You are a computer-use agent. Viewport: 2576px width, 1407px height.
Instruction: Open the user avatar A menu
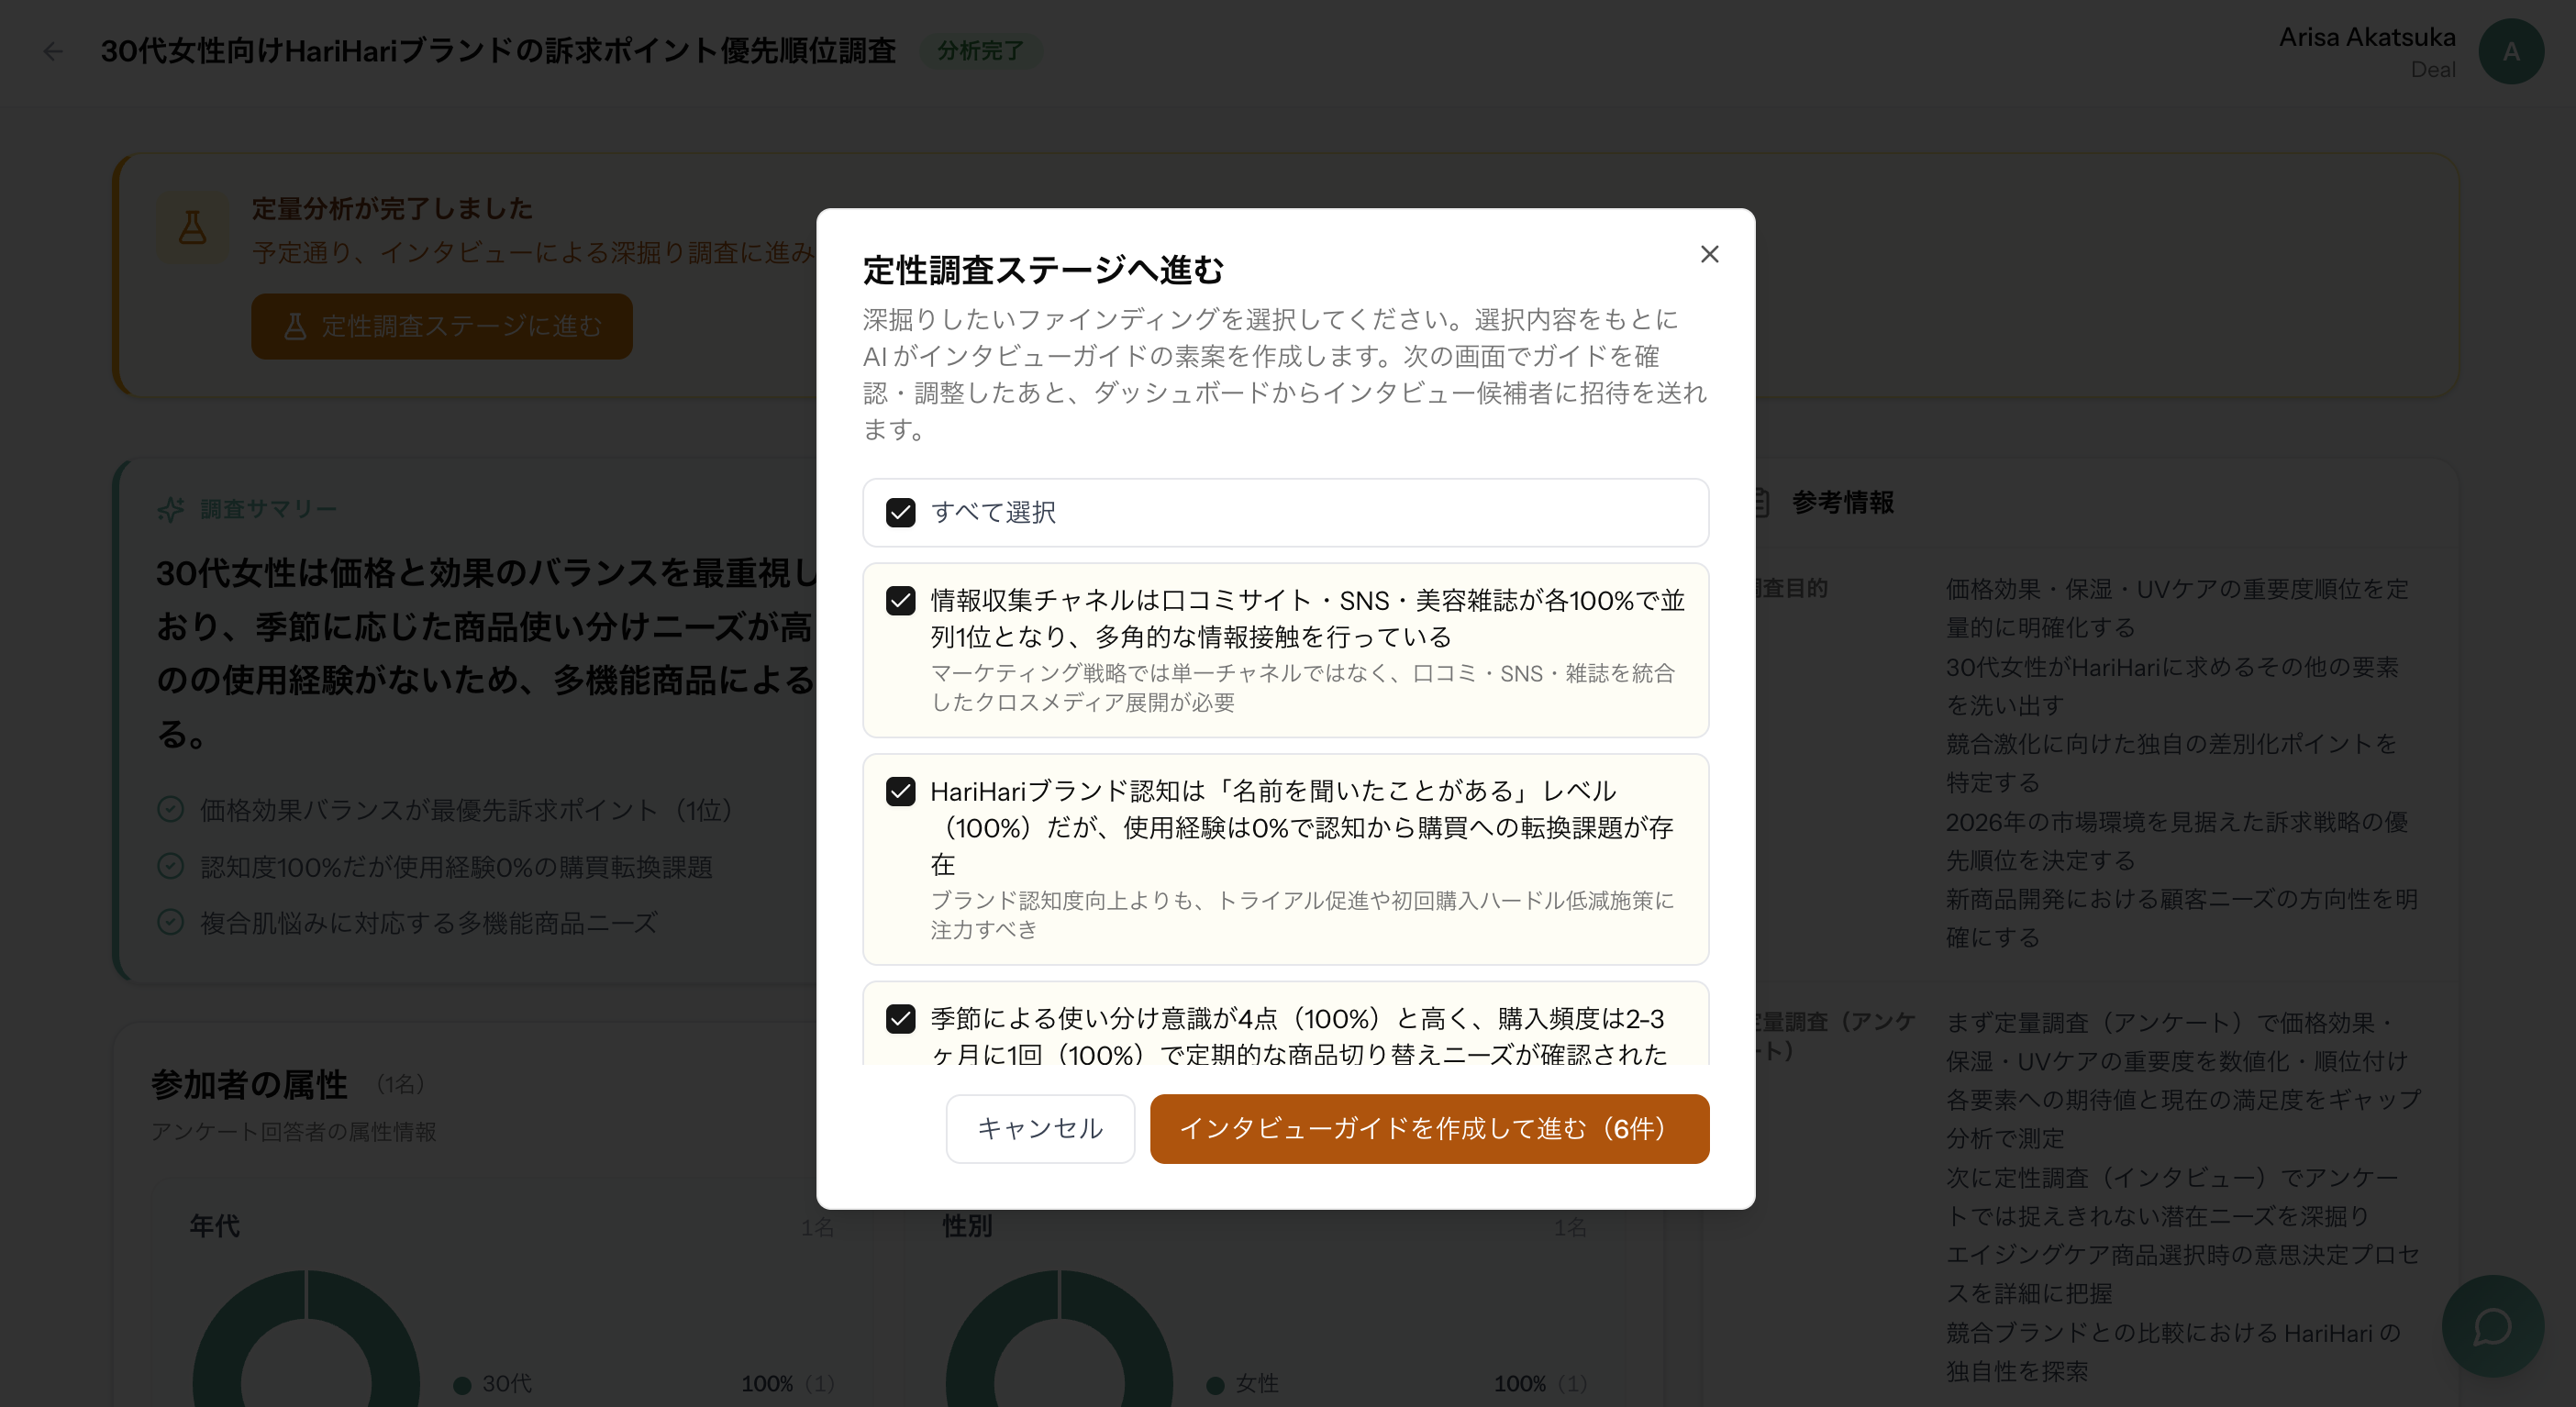pyautogui.click(x=2510, y=52)
